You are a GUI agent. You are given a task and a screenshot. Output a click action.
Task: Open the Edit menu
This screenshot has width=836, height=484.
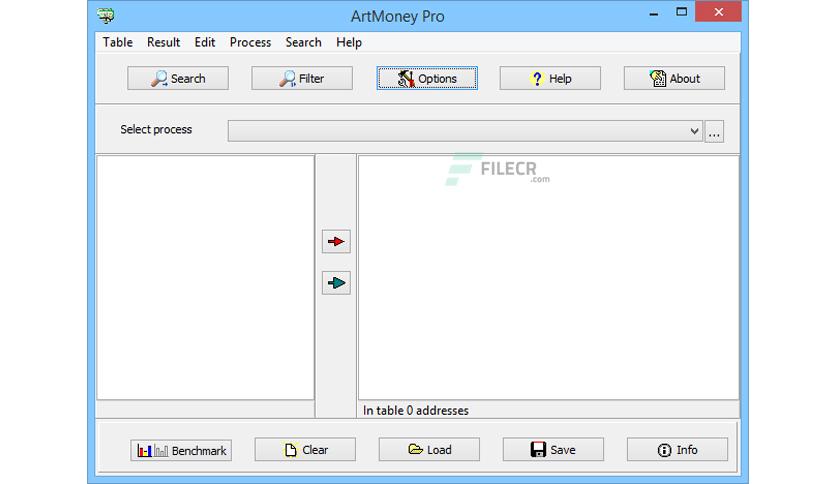pos(205,42)
